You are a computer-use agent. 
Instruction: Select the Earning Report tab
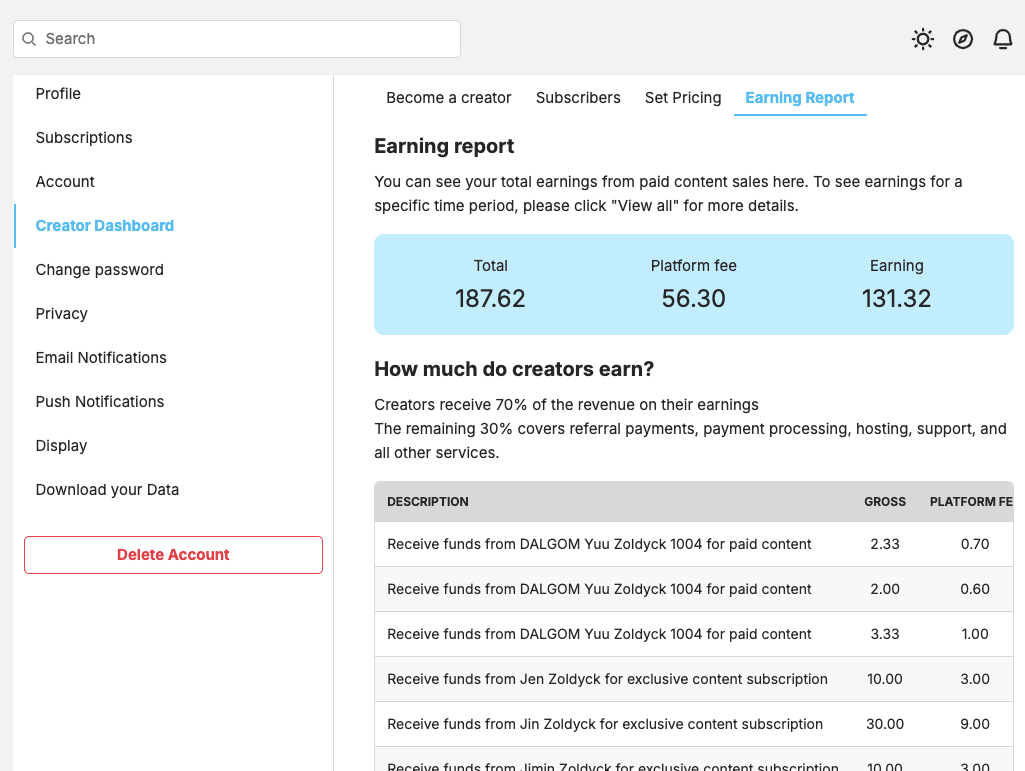click(799, 97)
